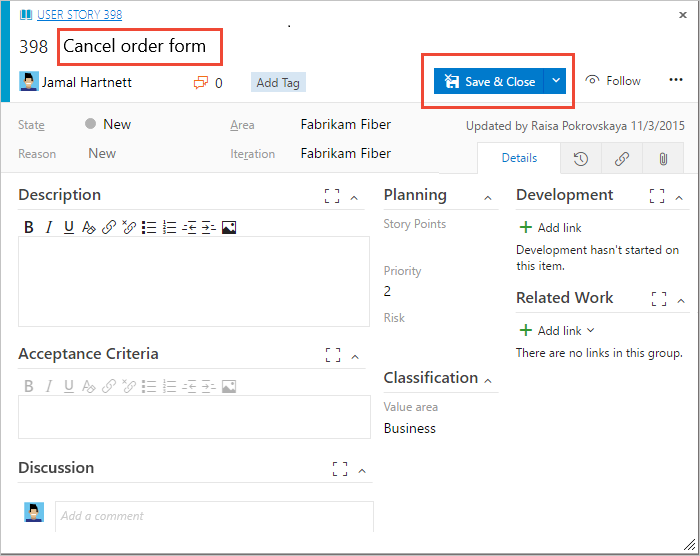Click the Add Tag button

tap(278, 82)
